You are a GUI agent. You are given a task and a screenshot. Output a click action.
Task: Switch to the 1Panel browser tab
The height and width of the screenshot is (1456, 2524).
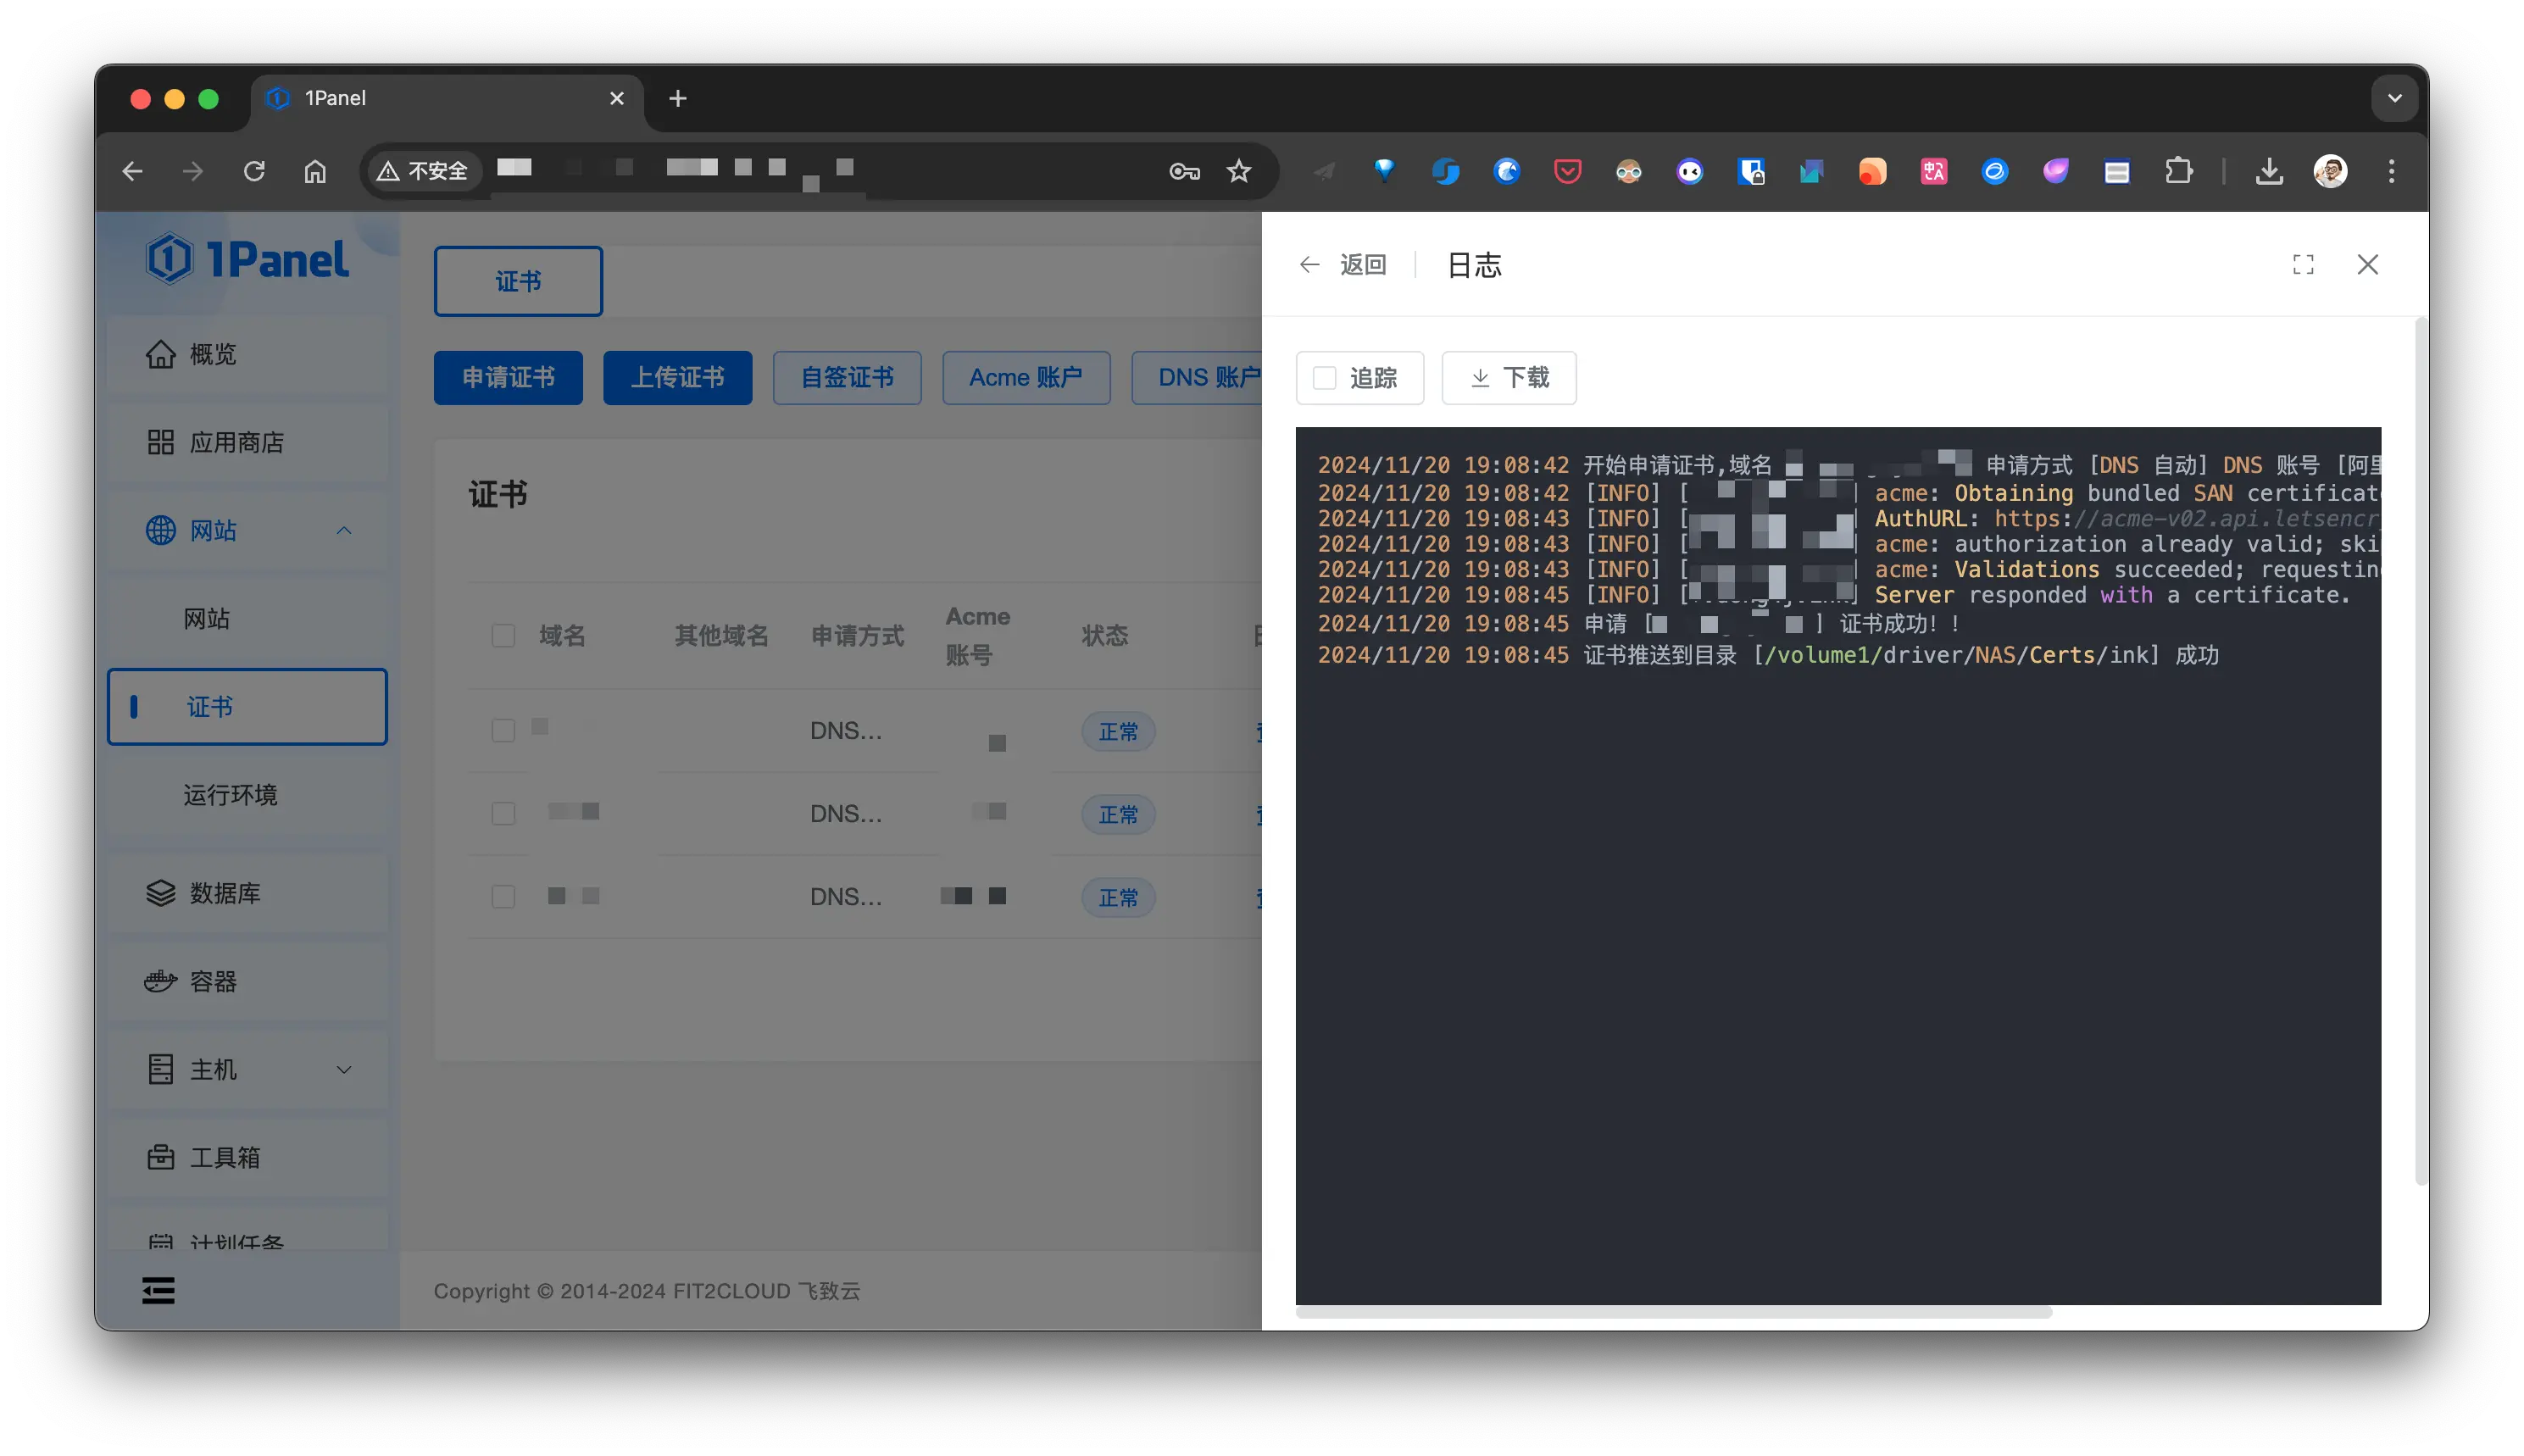(336, 97)
